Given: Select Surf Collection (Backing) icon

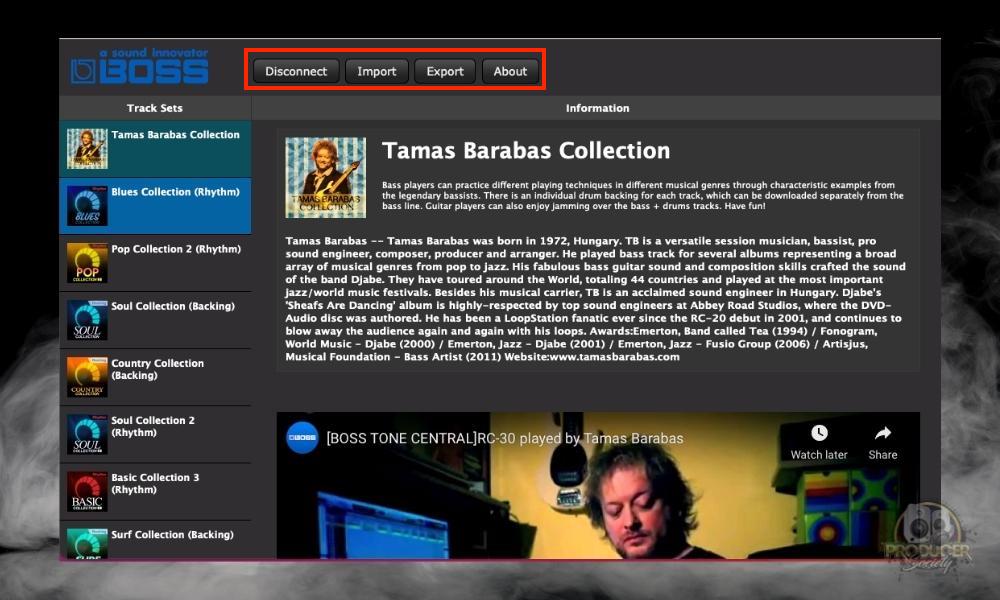Looking at the screenshot, I should pyautogui.click(x=87, y=543).
